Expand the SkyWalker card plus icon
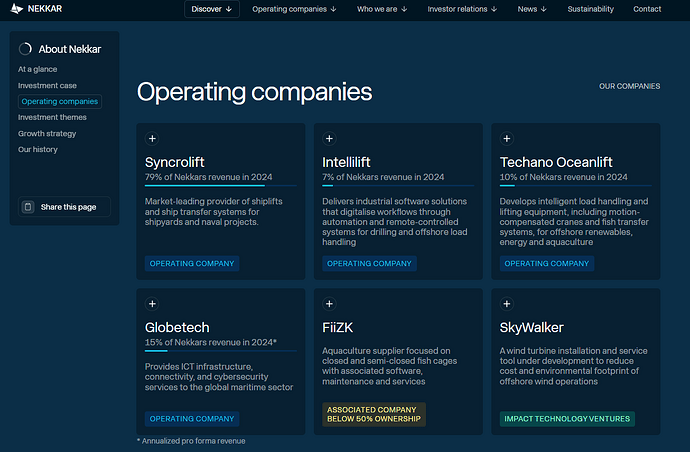 507,304
